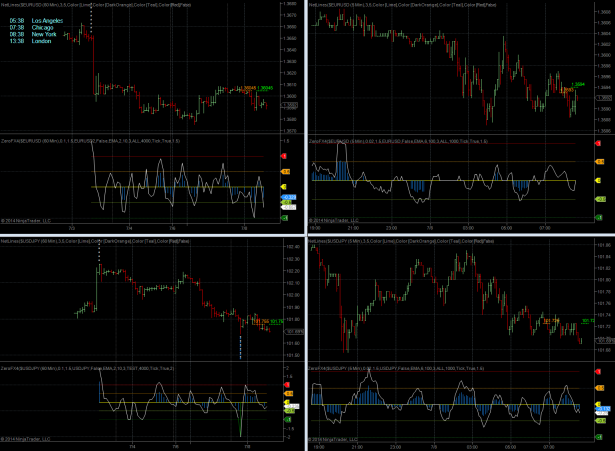Viewport: 615px width, 451px height.
Task: Click the 08:38 New York clock row
Action: (x=33, y=34)
